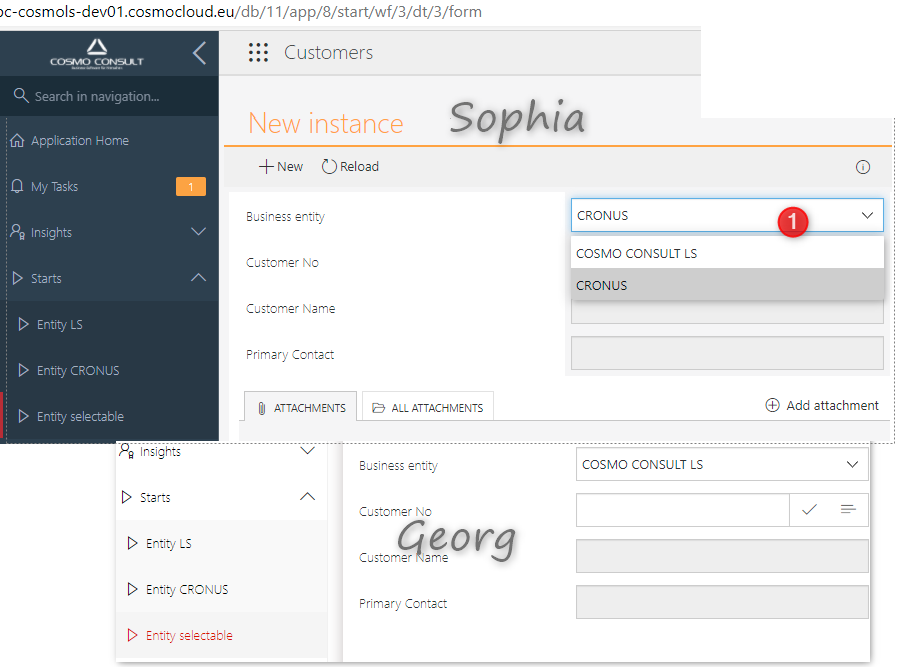Open the Business entity CRONUS dropdown
This screenshot has width=897, height=667.
(727, 216)
